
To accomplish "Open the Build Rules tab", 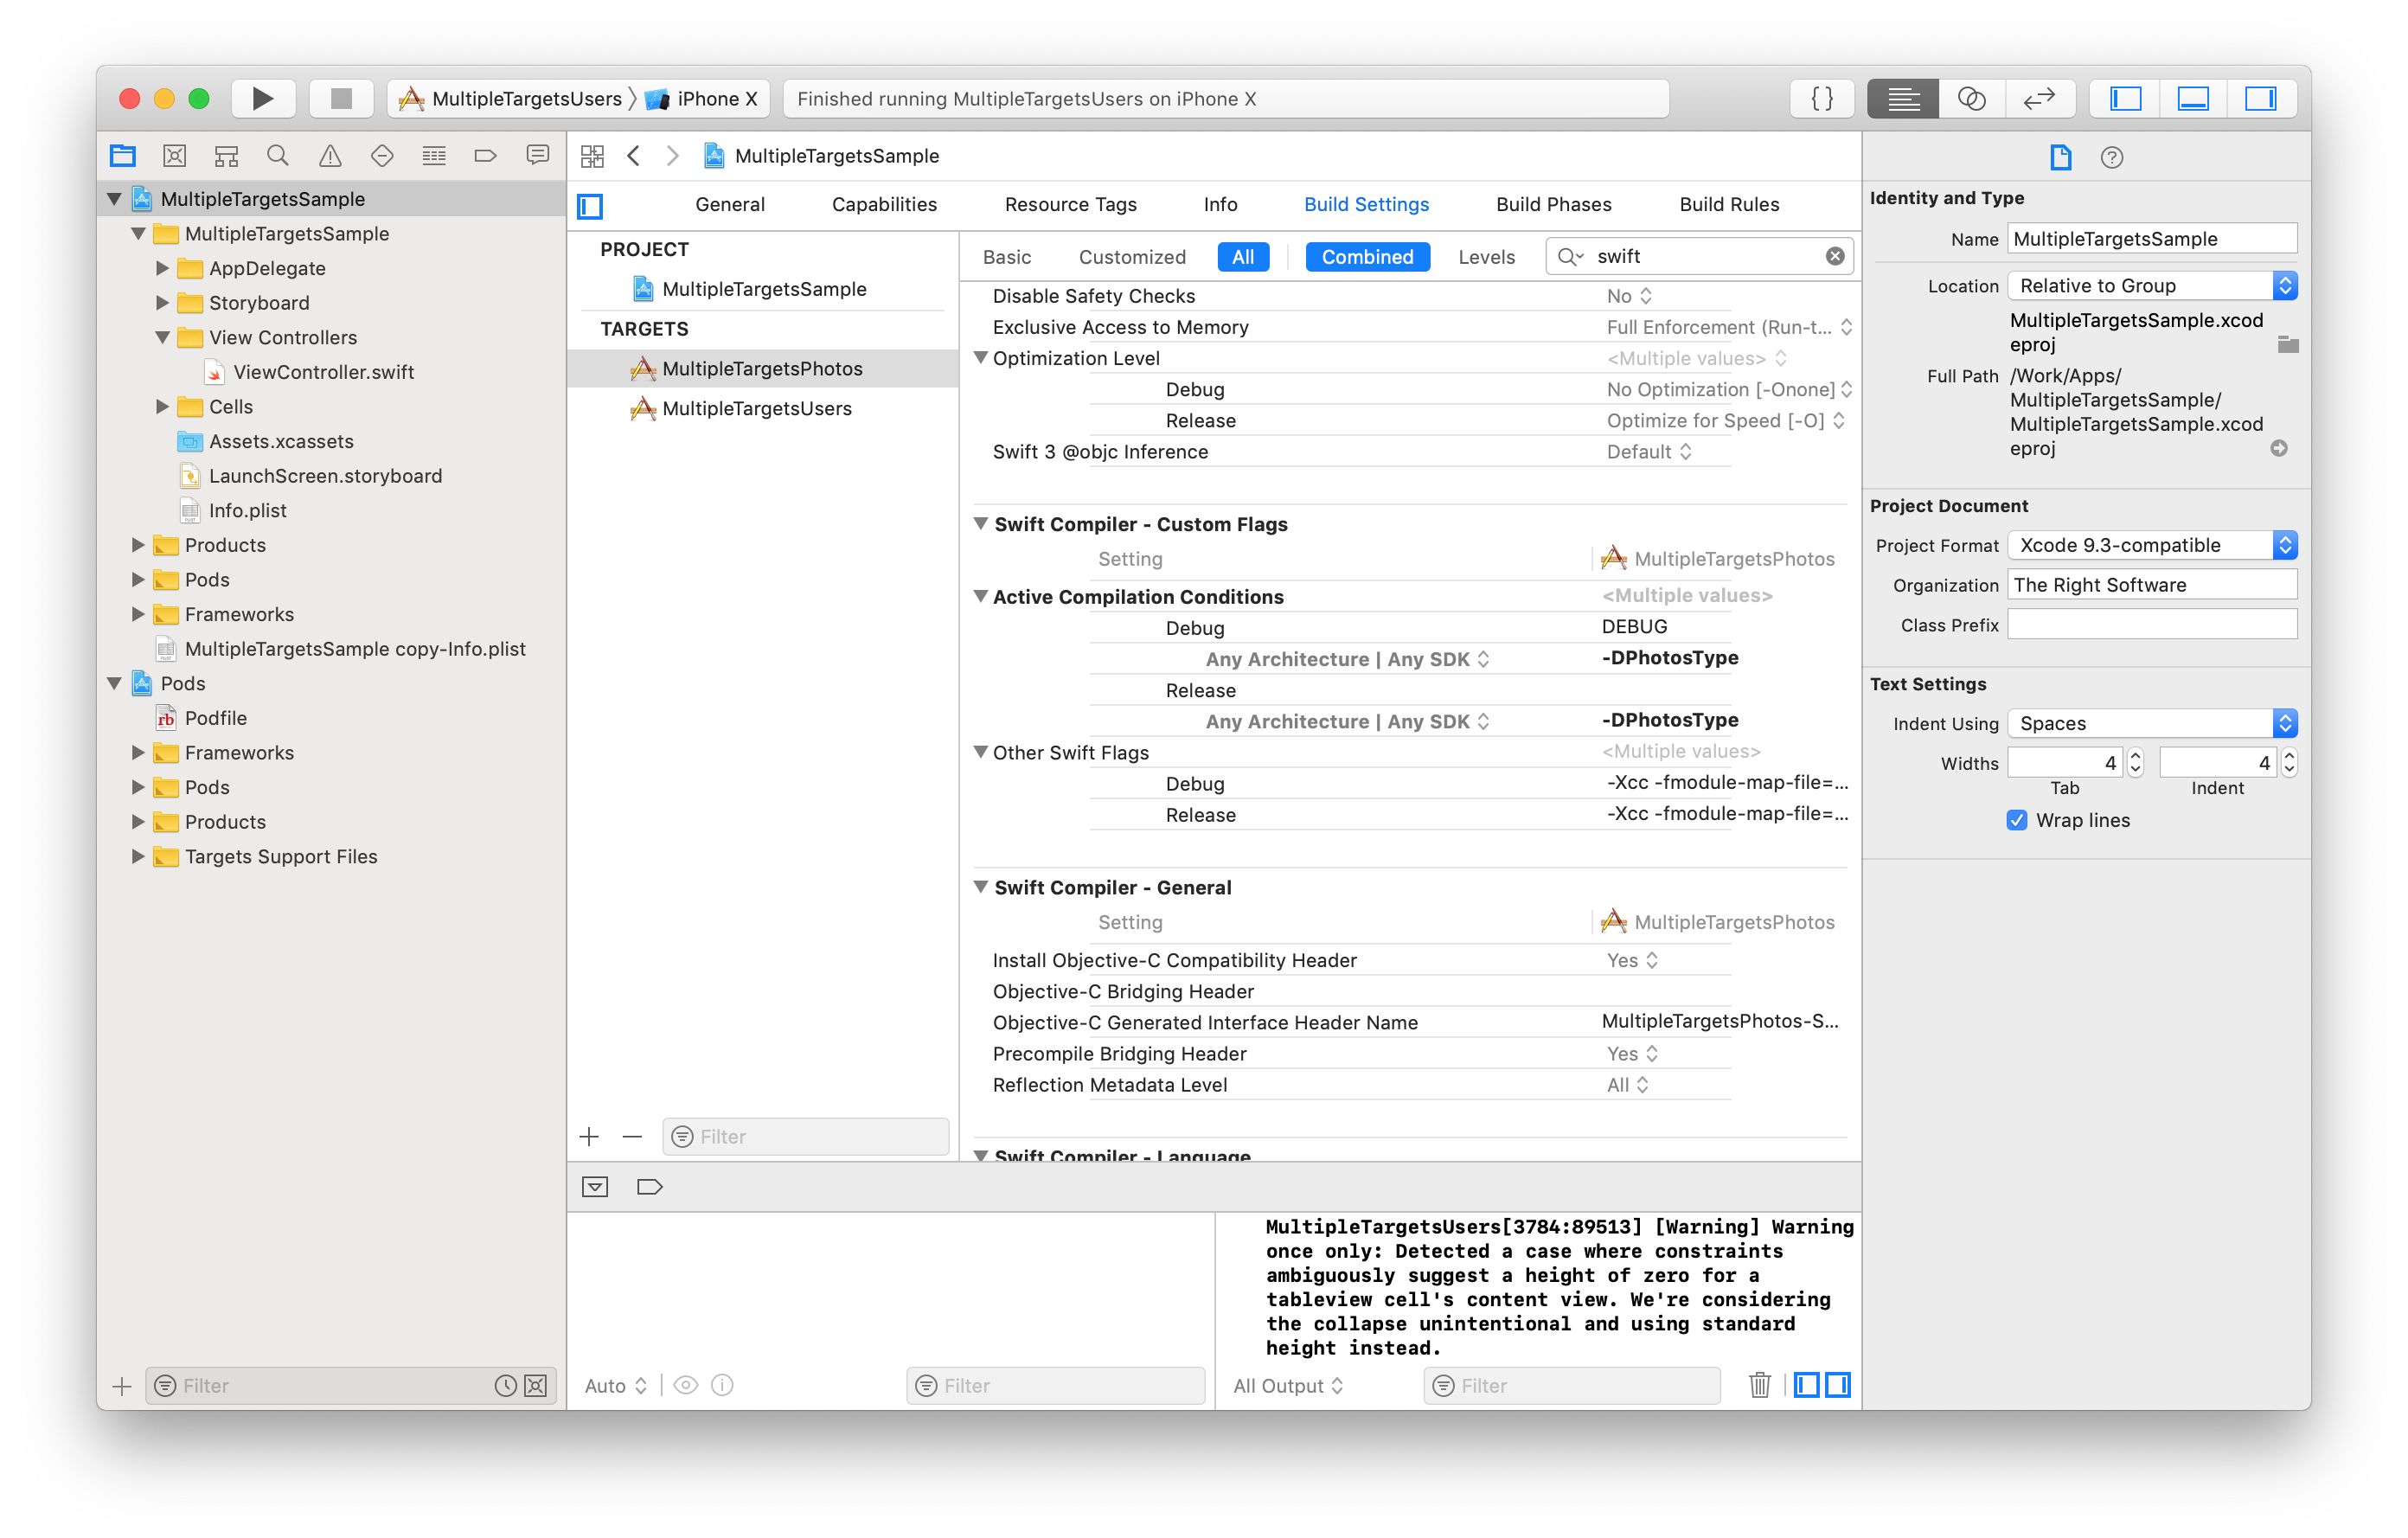I will tap(1729, 204).
